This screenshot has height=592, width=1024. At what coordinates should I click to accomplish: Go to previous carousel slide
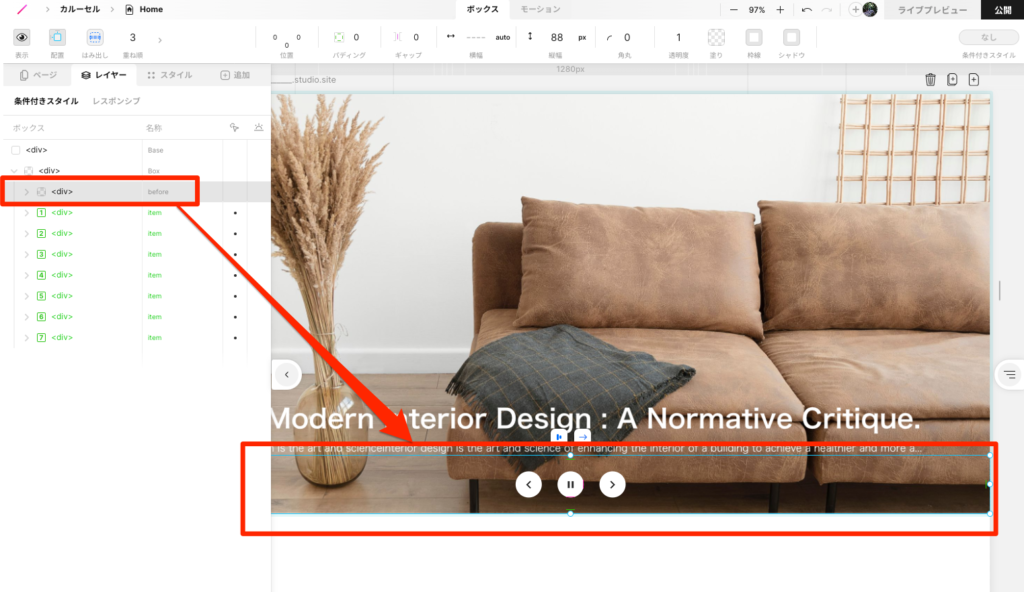[x=528, y=485]
